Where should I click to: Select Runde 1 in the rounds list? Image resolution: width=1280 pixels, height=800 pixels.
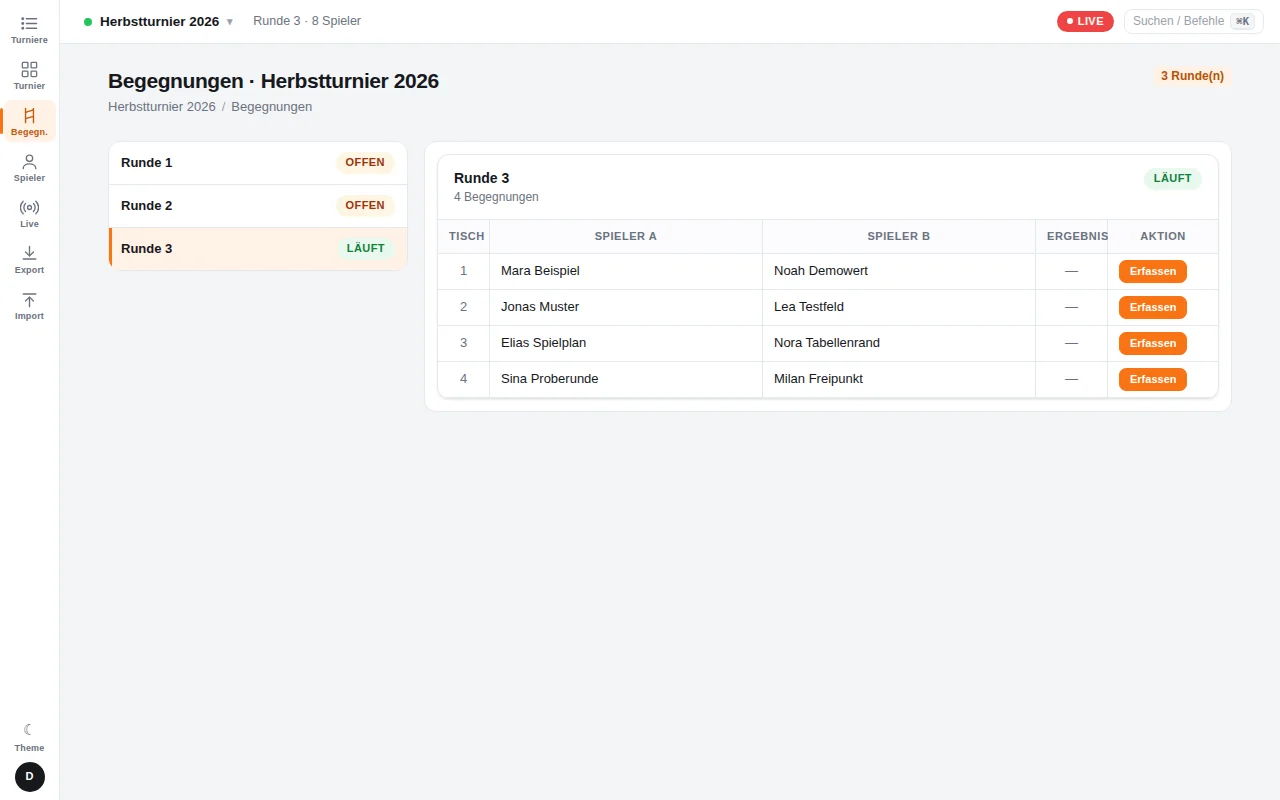258,163
